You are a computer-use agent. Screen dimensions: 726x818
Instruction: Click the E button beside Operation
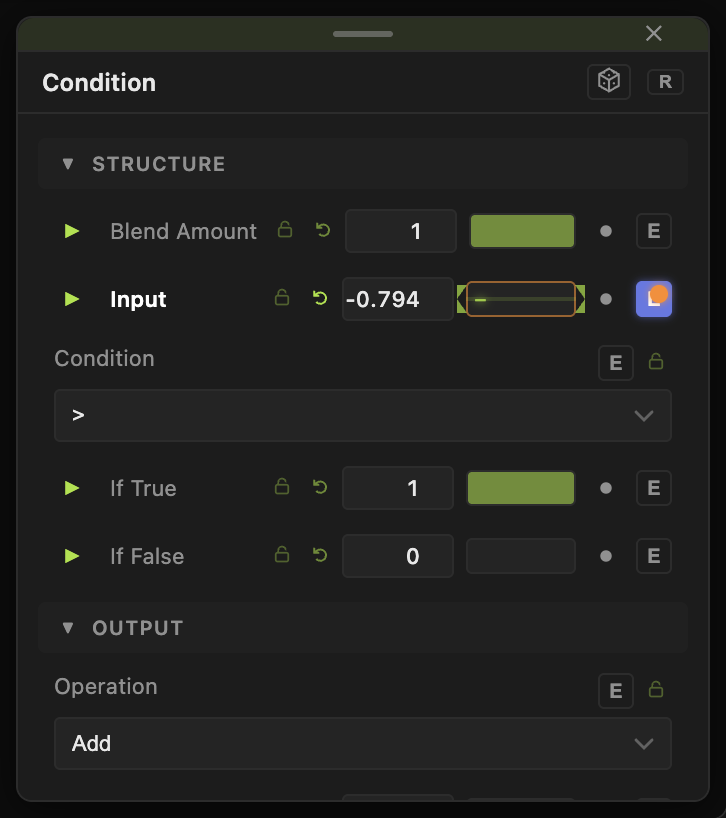click(616, 691)
